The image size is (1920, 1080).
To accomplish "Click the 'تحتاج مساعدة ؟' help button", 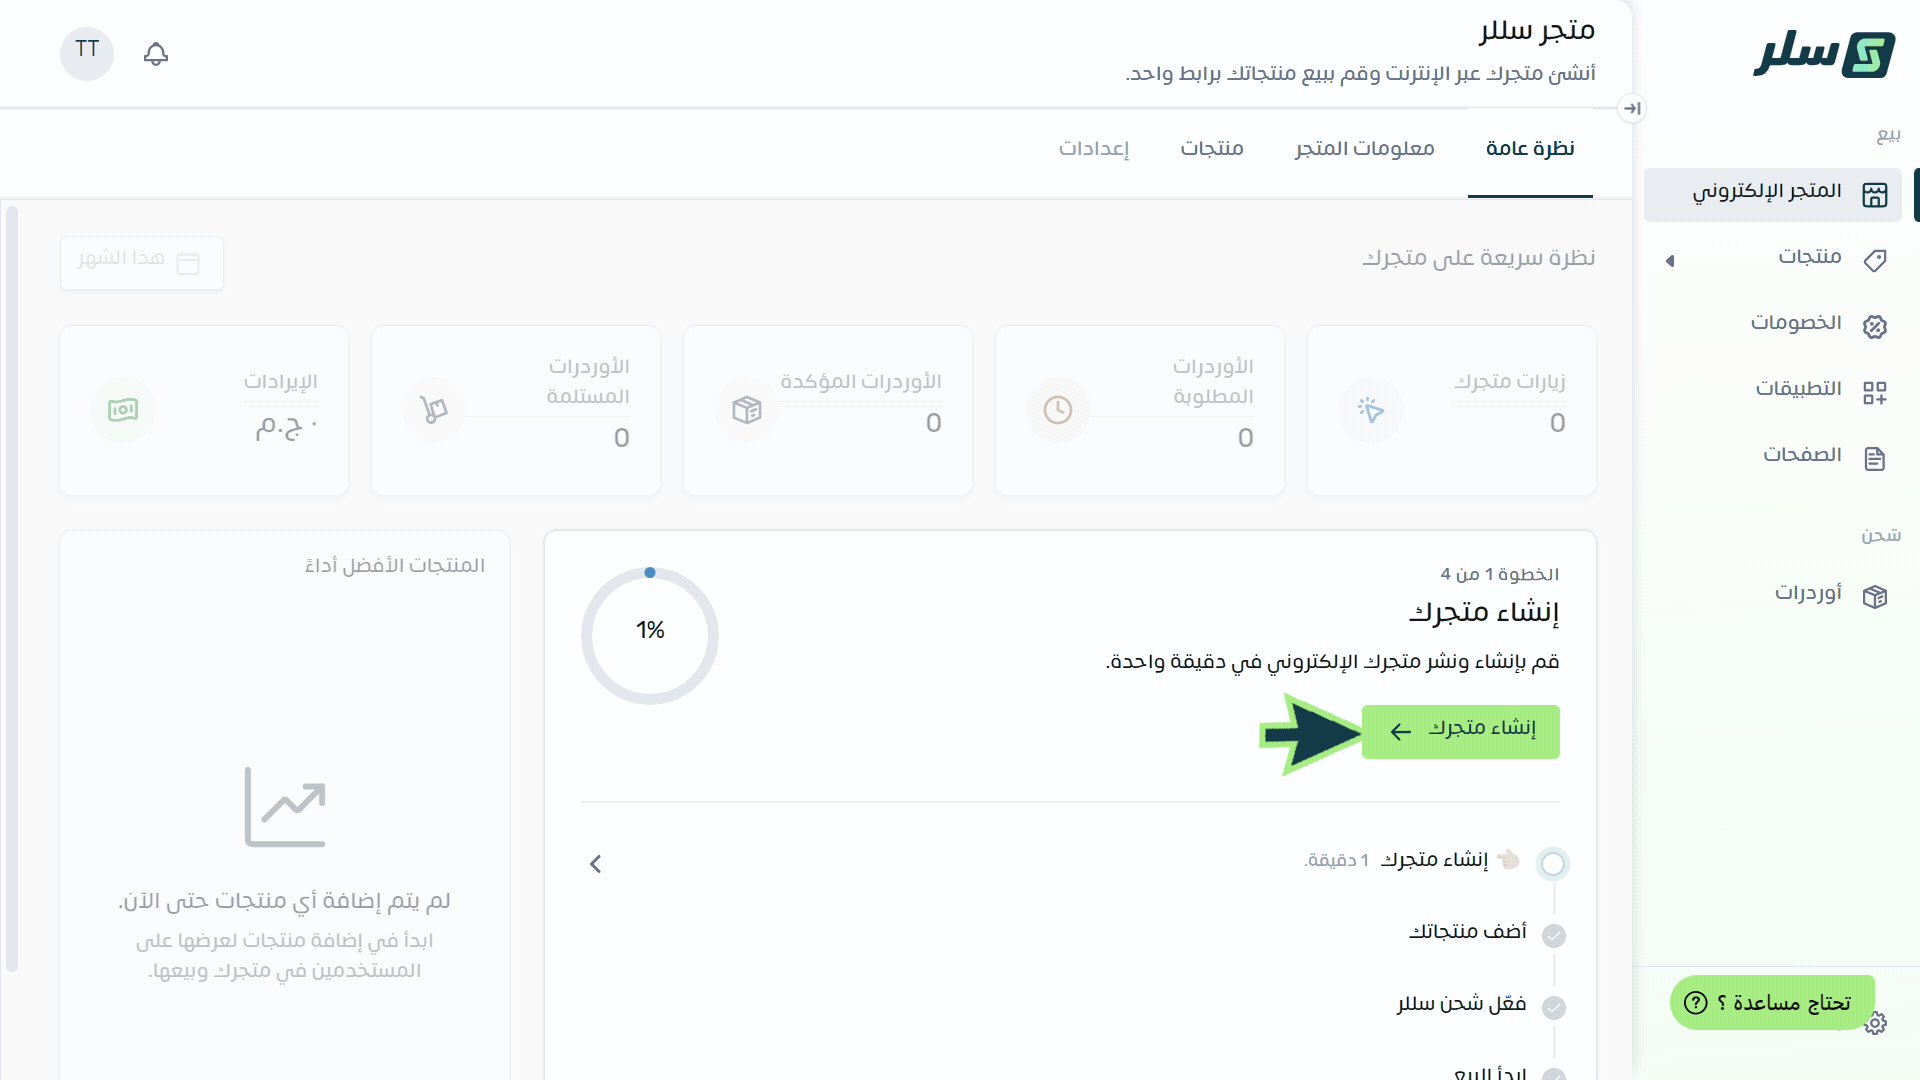I will coord(1771,1002).
